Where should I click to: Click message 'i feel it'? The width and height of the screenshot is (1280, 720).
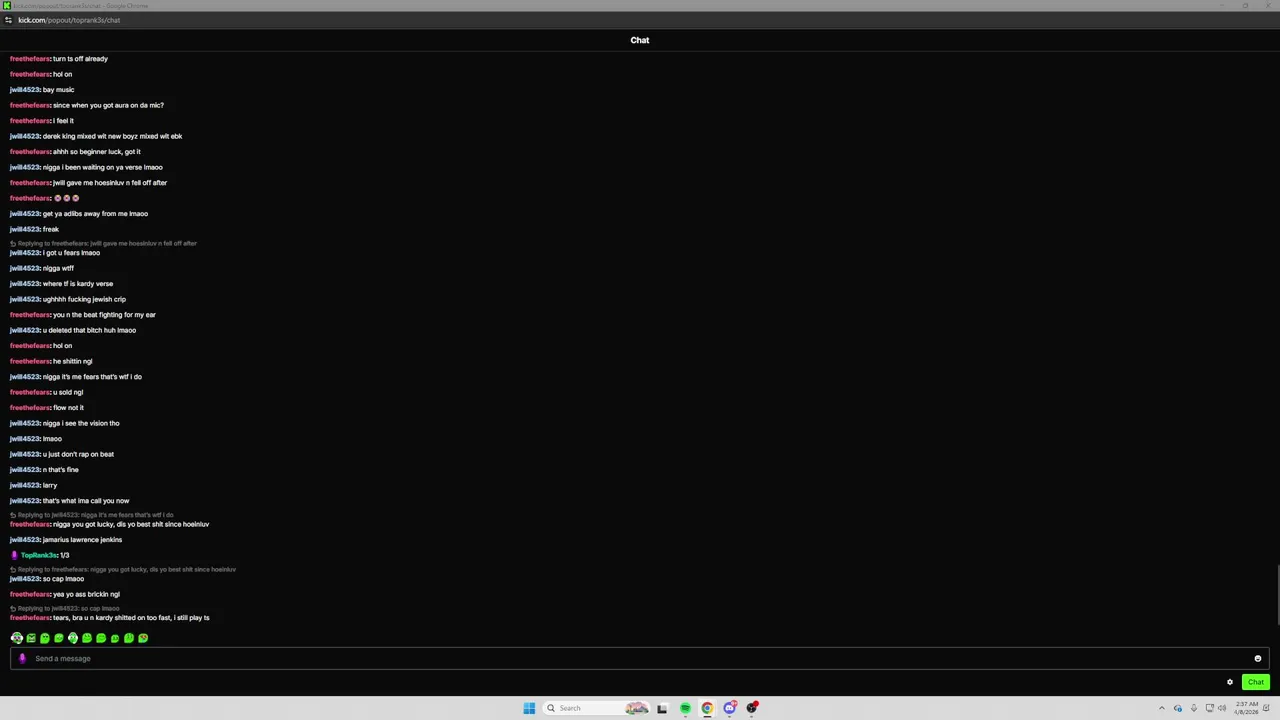[x=63, y=121]
